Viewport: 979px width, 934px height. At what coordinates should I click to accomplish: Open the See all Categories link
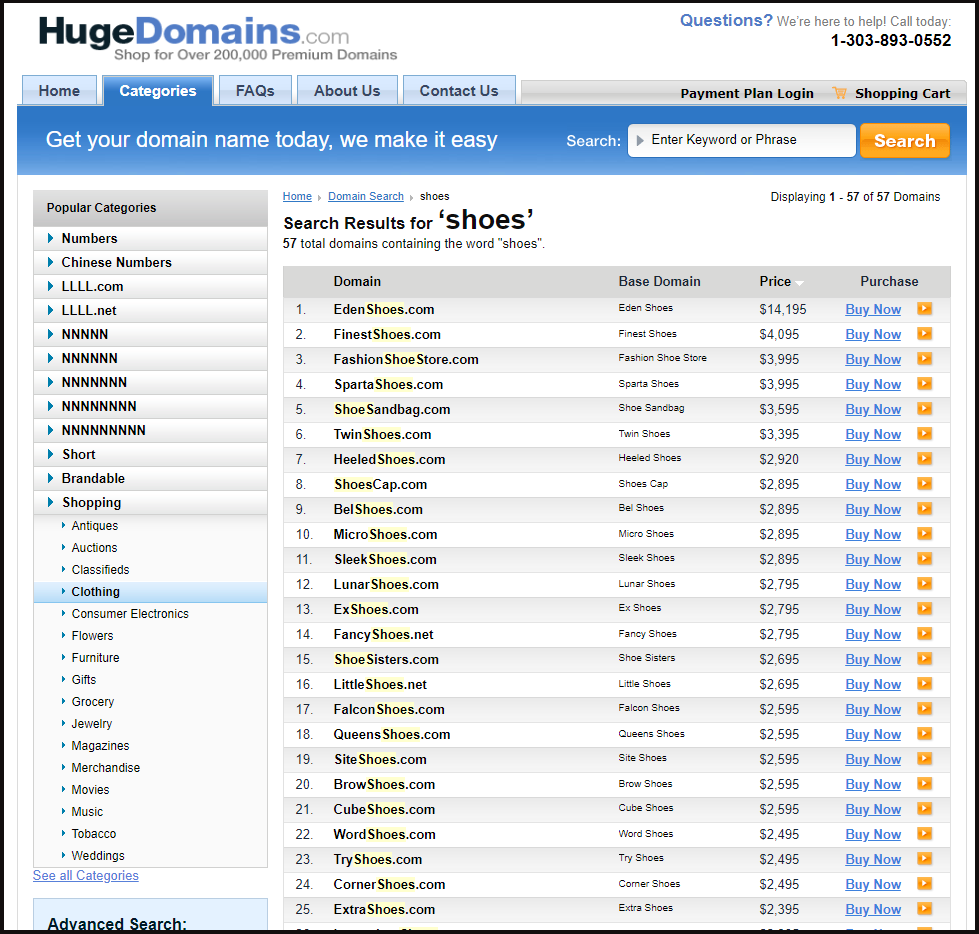(x=86, y=875)
